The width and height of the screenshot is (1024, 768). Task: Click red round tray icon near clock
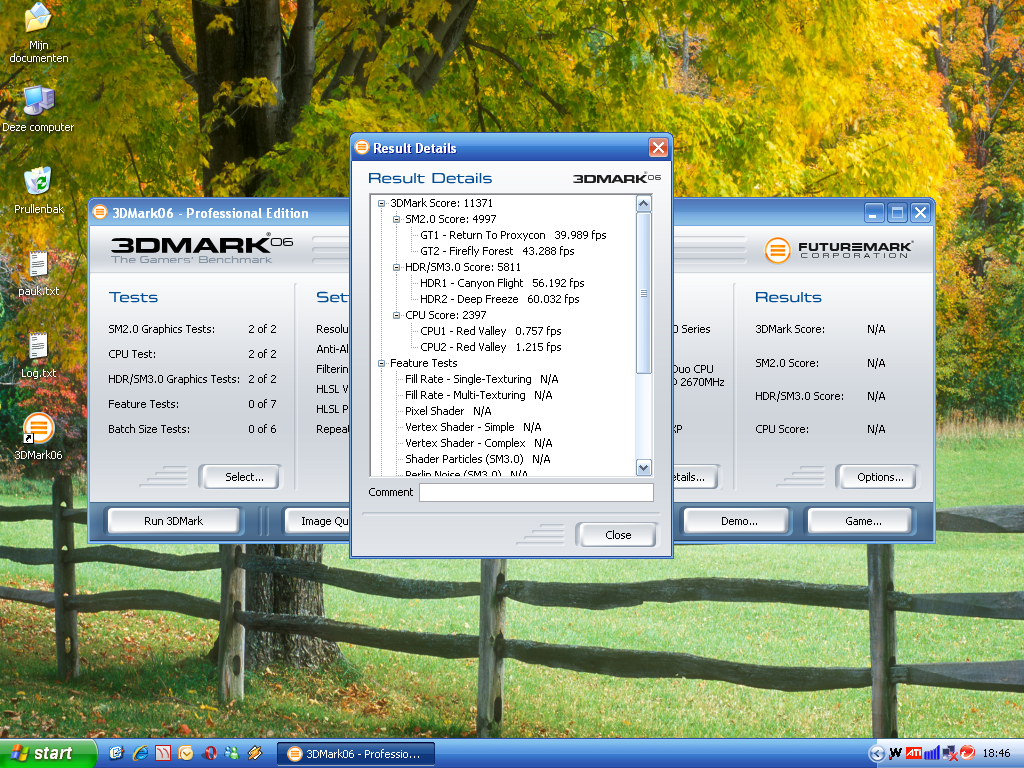pyautogui.click(x=967, y=753)
